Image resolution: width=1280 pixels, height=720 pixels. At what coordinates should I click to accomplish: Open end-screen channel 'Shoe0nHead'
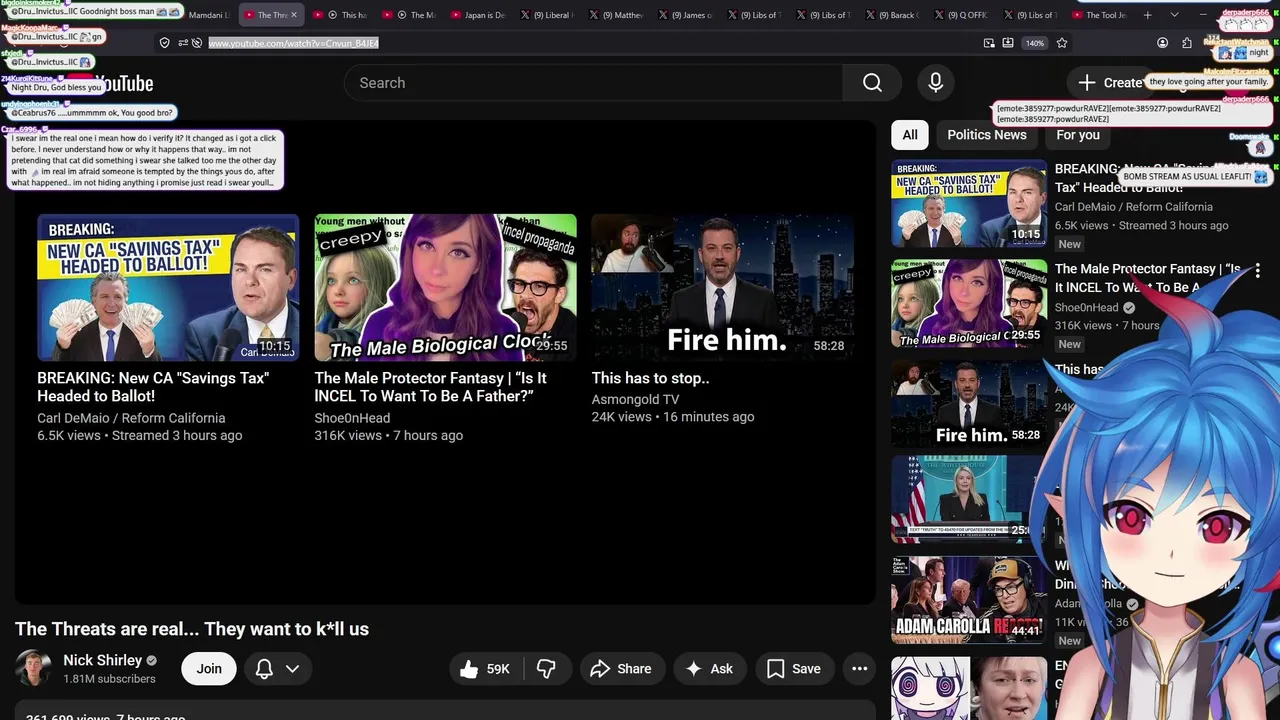coord(352,418)
